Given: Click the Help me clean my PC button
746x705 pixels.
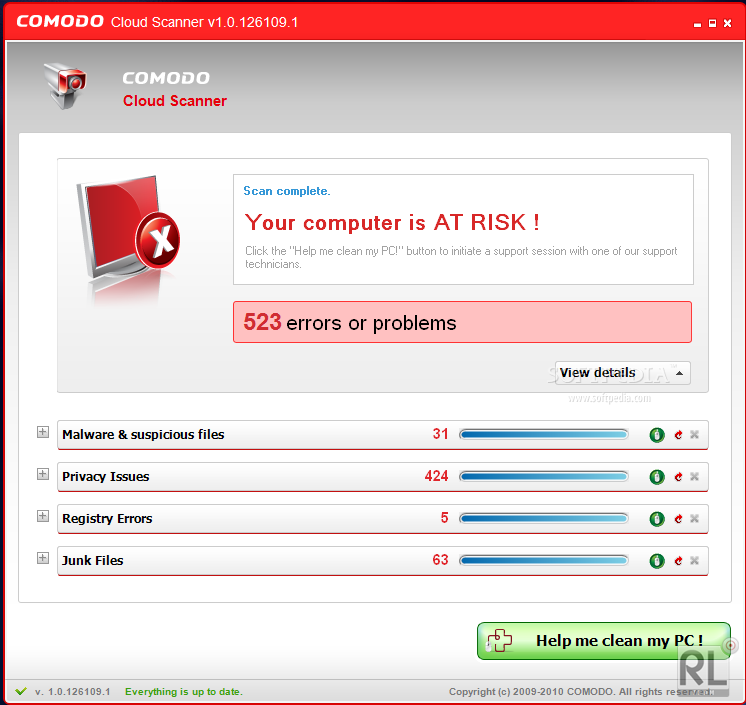Looking at the screenshot, I should tap(604, 641).
